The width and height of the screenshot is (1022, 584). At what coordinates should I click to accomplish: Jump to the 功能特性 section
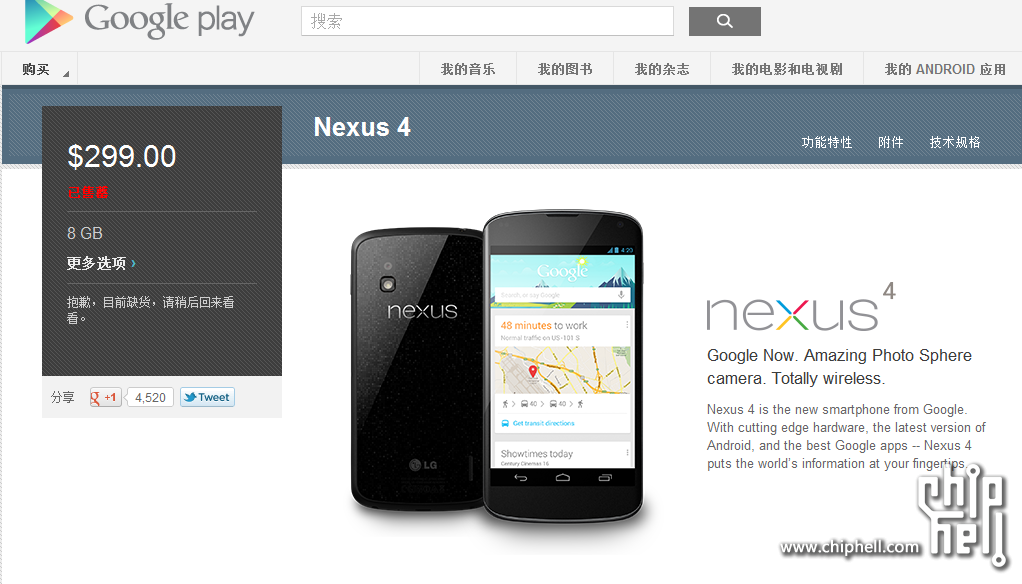point(826,142)
